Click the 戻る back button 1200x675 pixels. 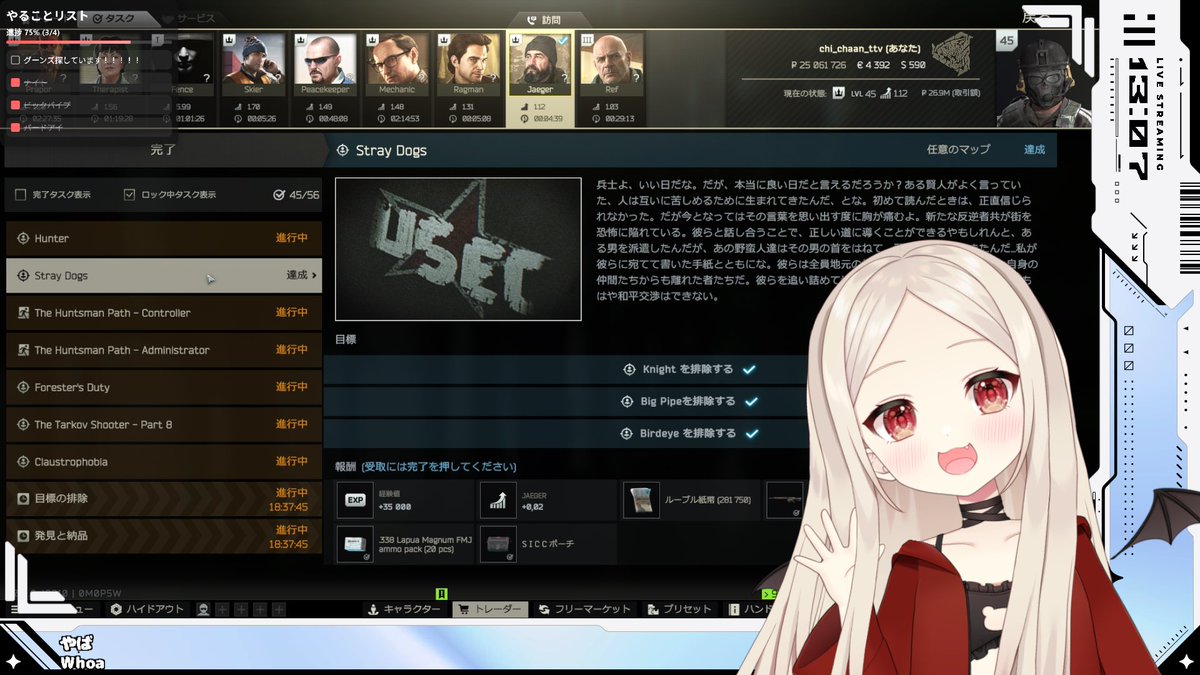pos(1035,17)
